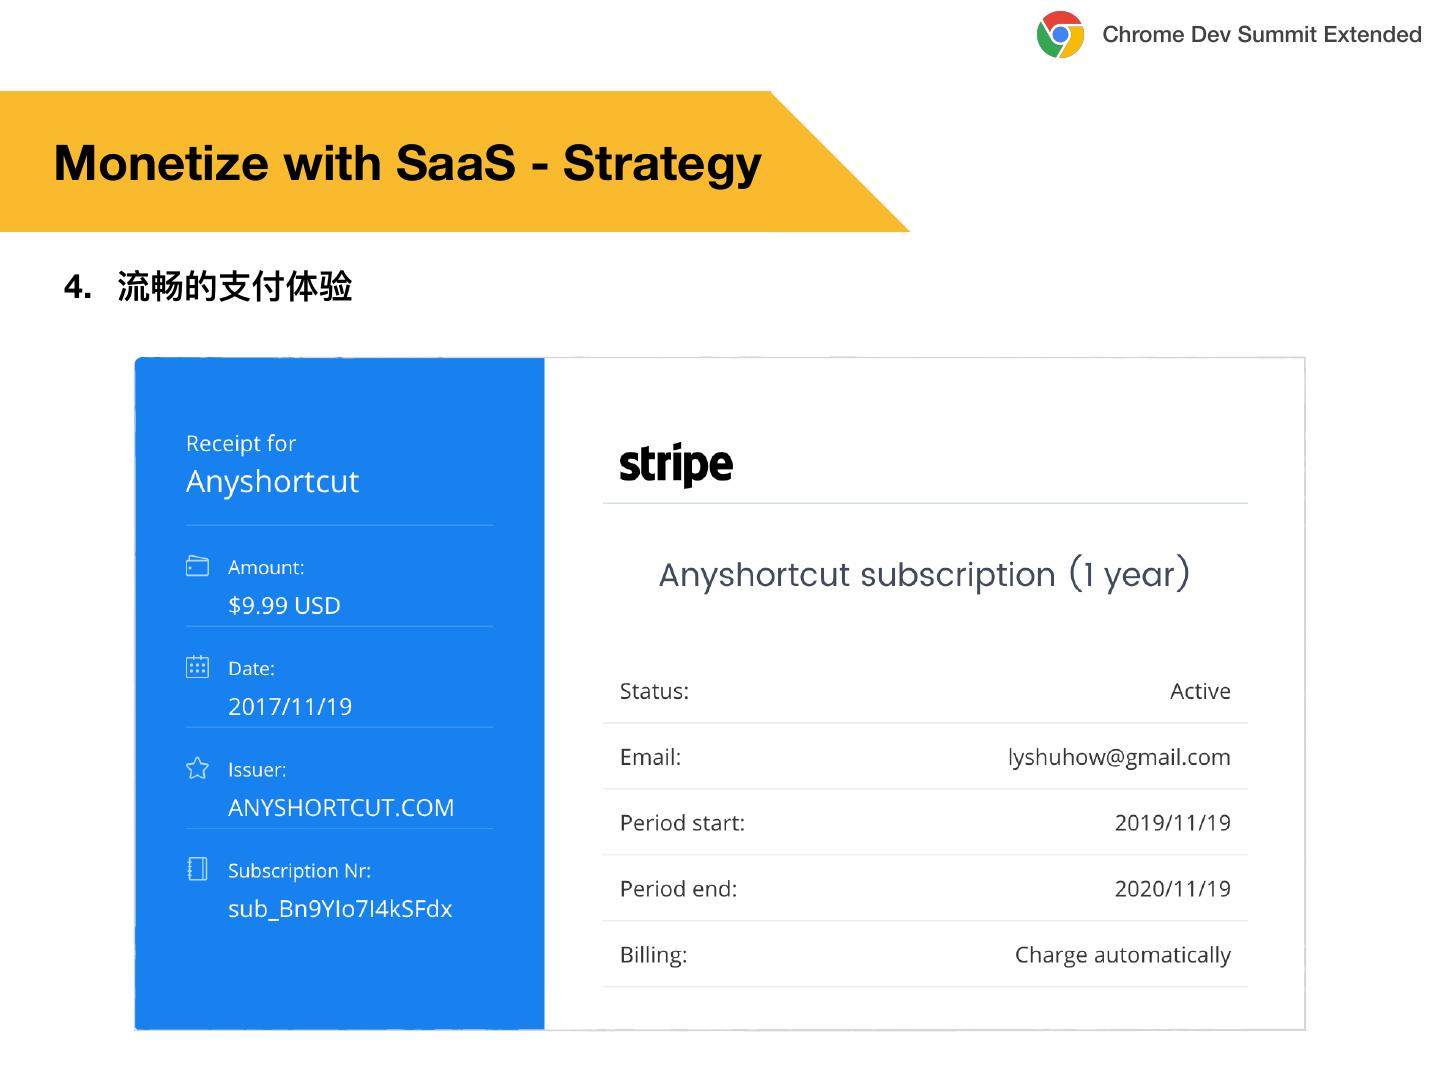Click the Chinese bullet point 流畅的支付体验
This screenshot has width=1440, height=1080.
235,287
